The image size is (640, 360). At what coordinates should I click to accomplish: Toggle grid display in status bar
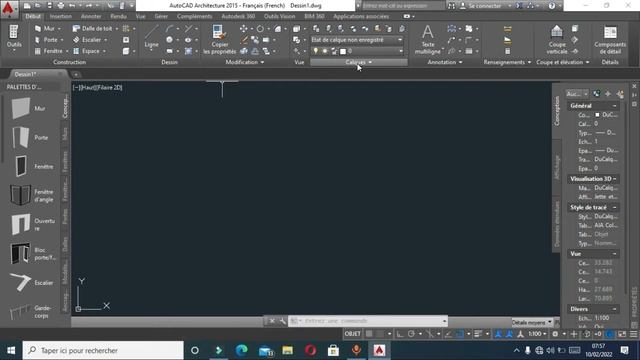click(369, 334)
